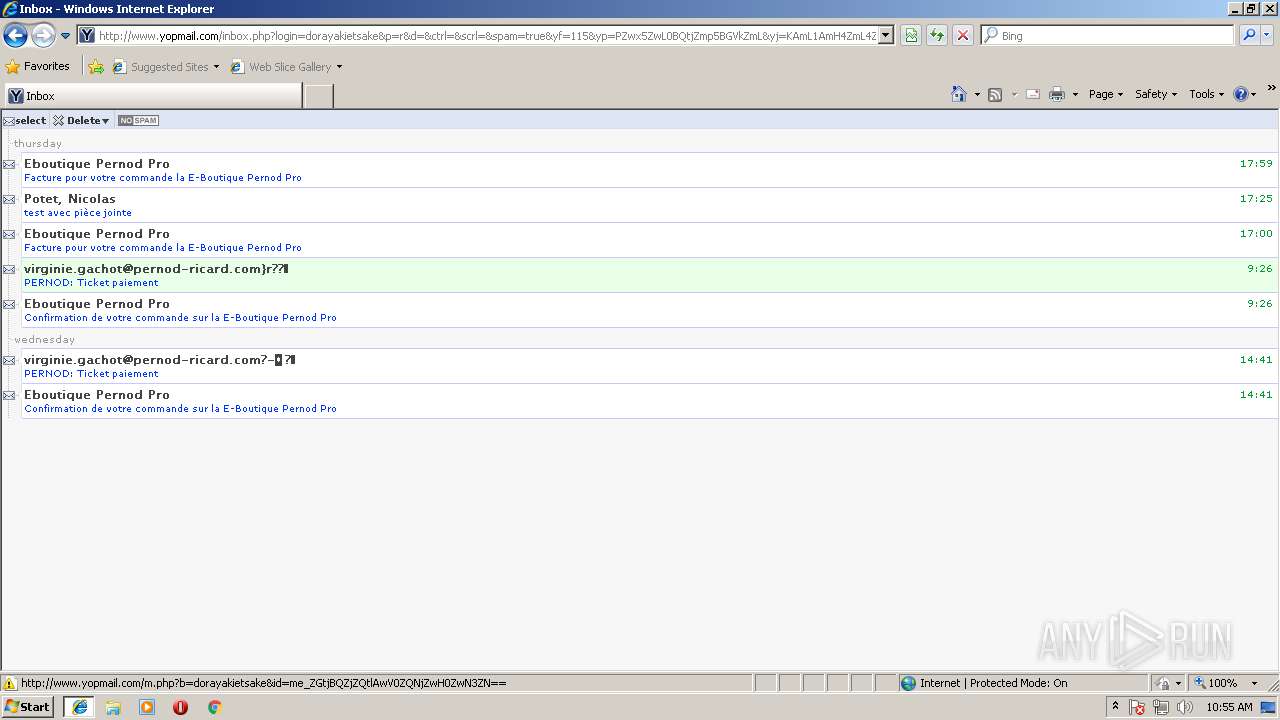Click the Show desktop button
This screenshot has width=1280, height=720.
point(1269,707)
